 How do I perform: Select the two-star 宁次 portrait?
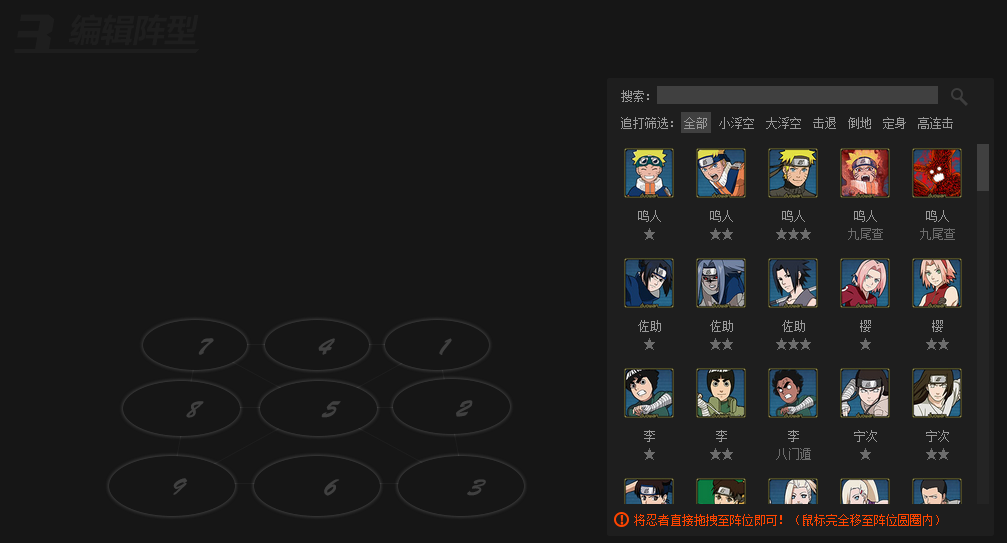point(937,393)
